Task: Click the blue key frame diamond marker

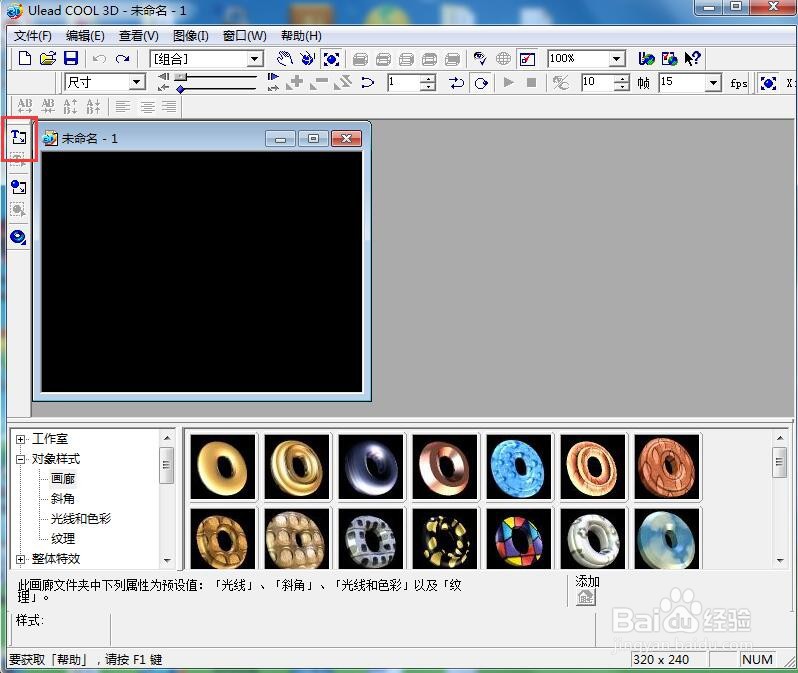Action: coord(180,89)
